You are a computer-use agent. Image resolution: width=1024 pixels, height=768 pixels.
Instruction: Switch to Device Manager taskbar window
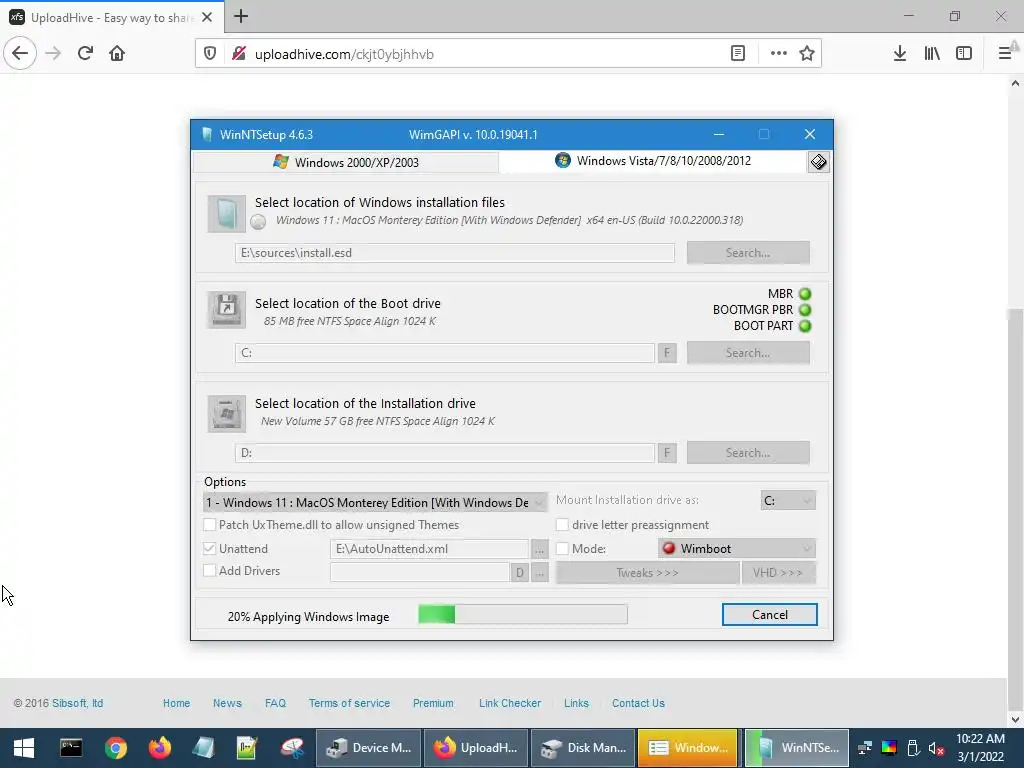[x=369, y=748]
